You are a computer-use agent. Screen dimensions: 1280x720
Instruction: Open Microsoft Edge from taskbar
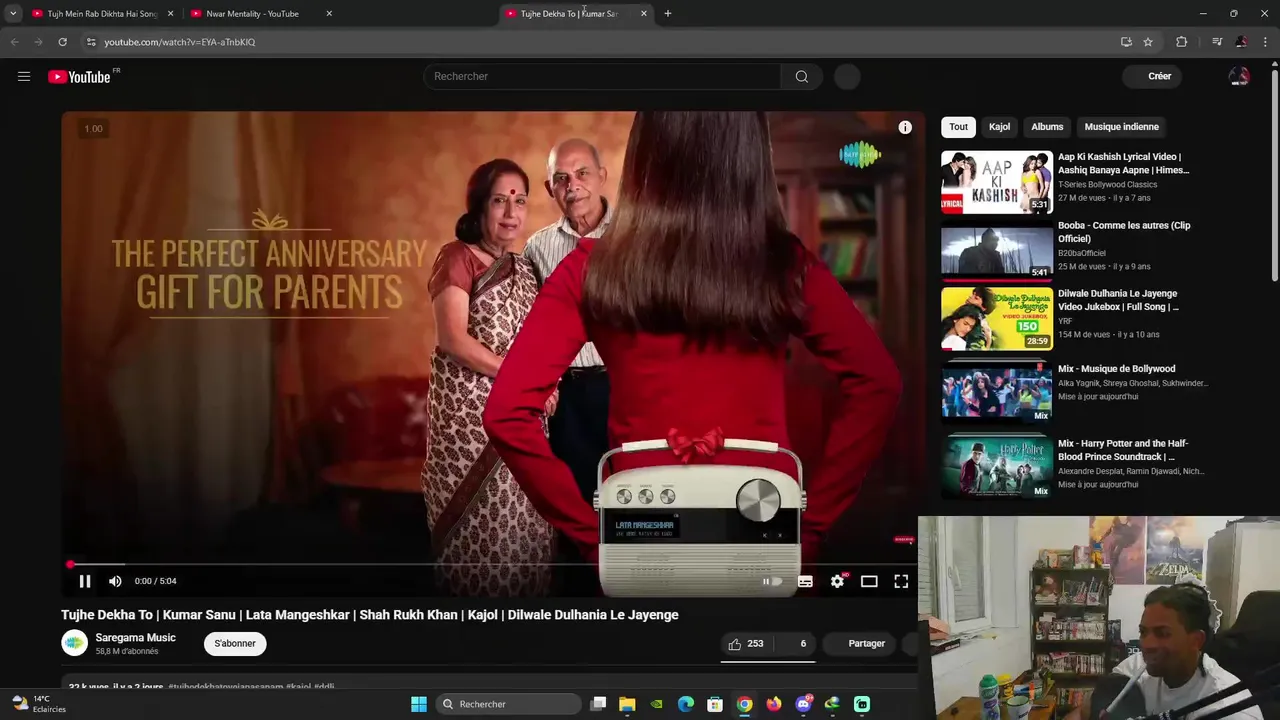[x=686, y=704]
